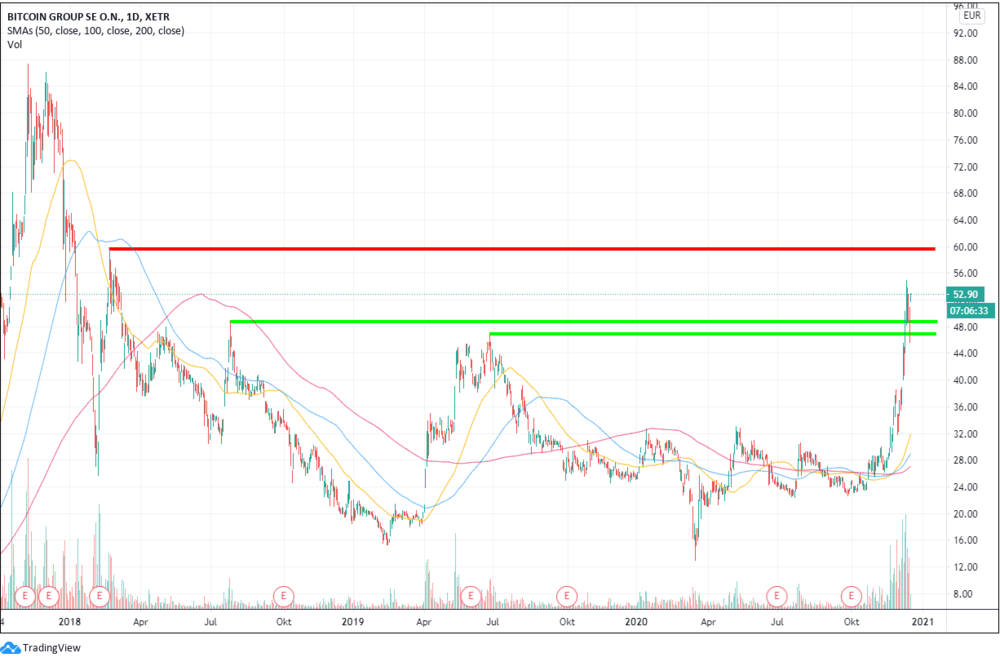The width and height of the screenshot is (1000, 662).
Task: Click the countdown timer 07:06:33
Action: click(969, 311)
